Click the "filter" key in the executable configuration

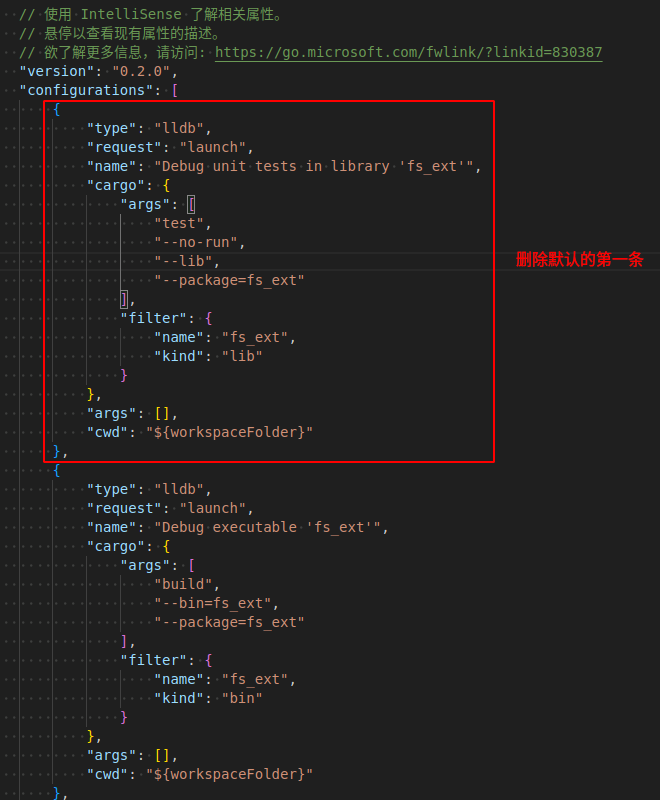(154, 660)
